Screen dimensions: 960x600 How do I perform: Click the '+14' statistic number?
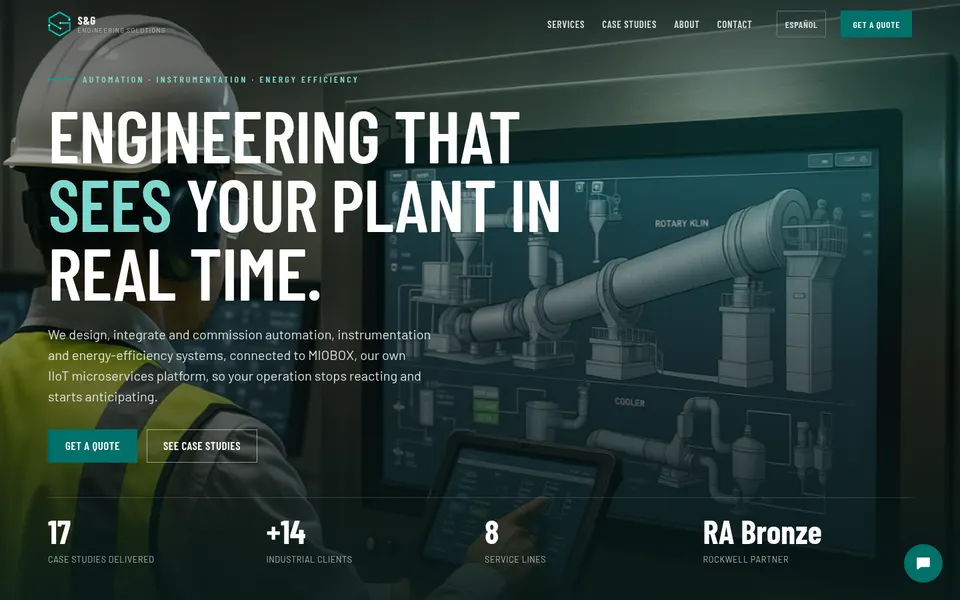(x=286, y=533)
